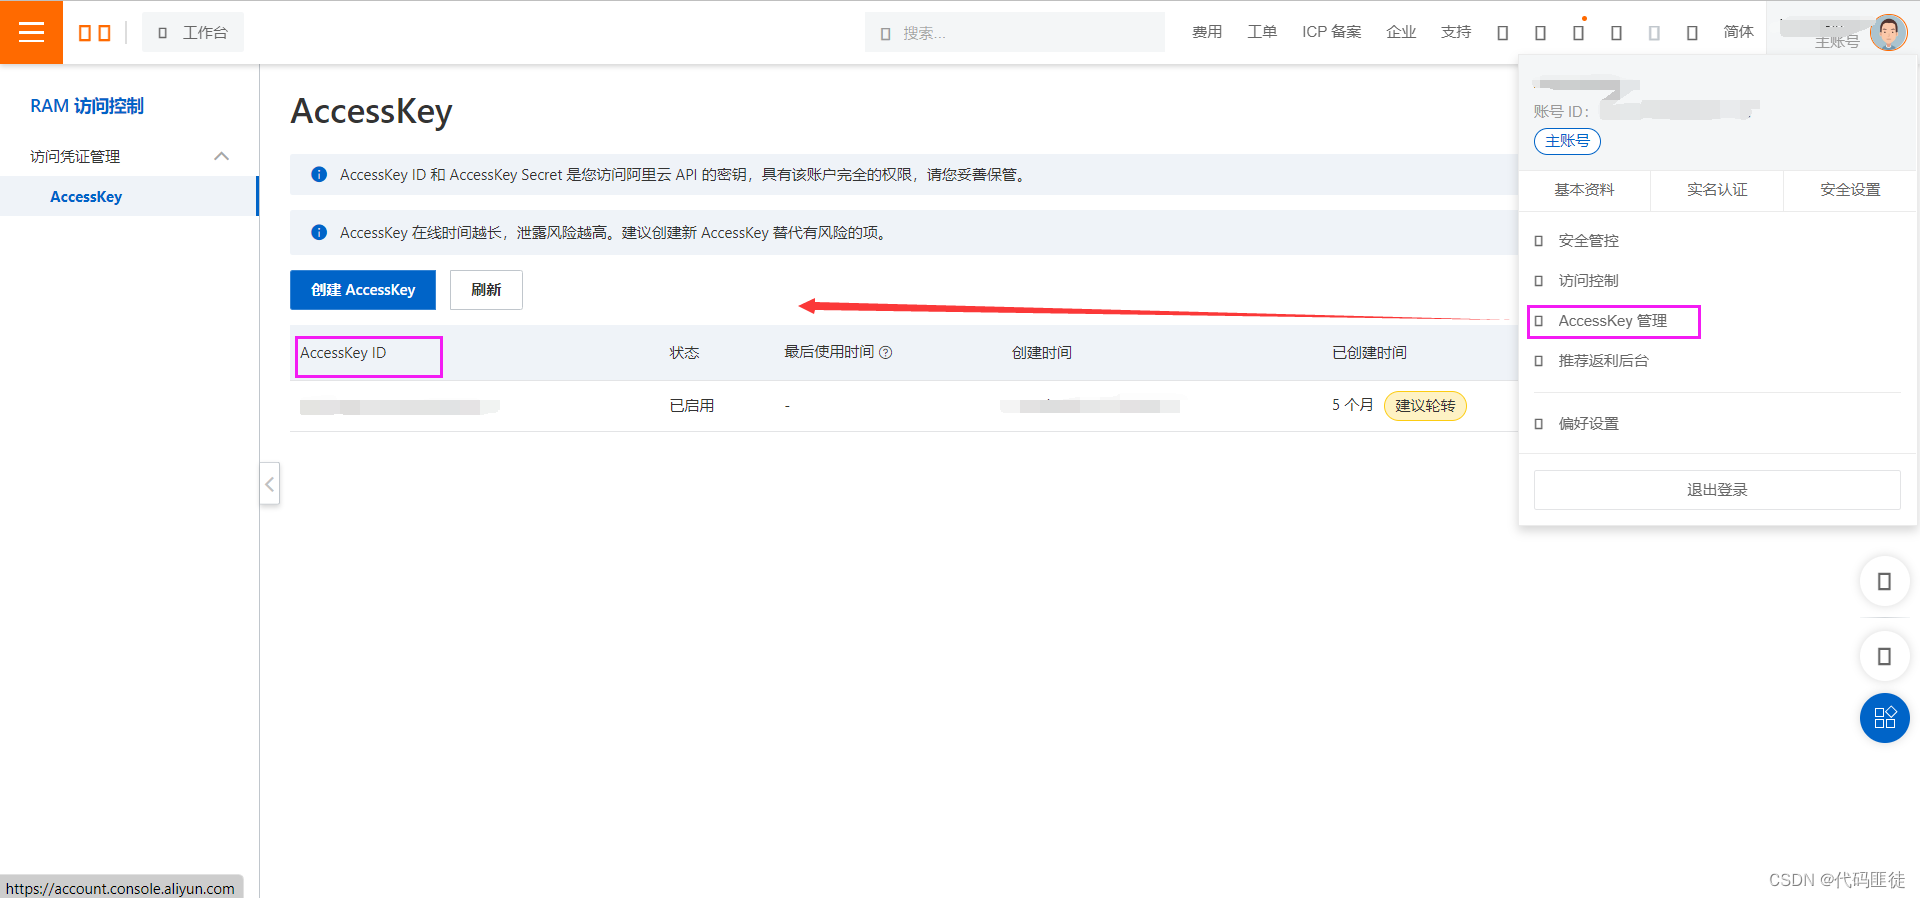This screenshot has width=1920, height=898.
Task: Select AccessKey 管理 in account menu
Action: [1612, 321]
